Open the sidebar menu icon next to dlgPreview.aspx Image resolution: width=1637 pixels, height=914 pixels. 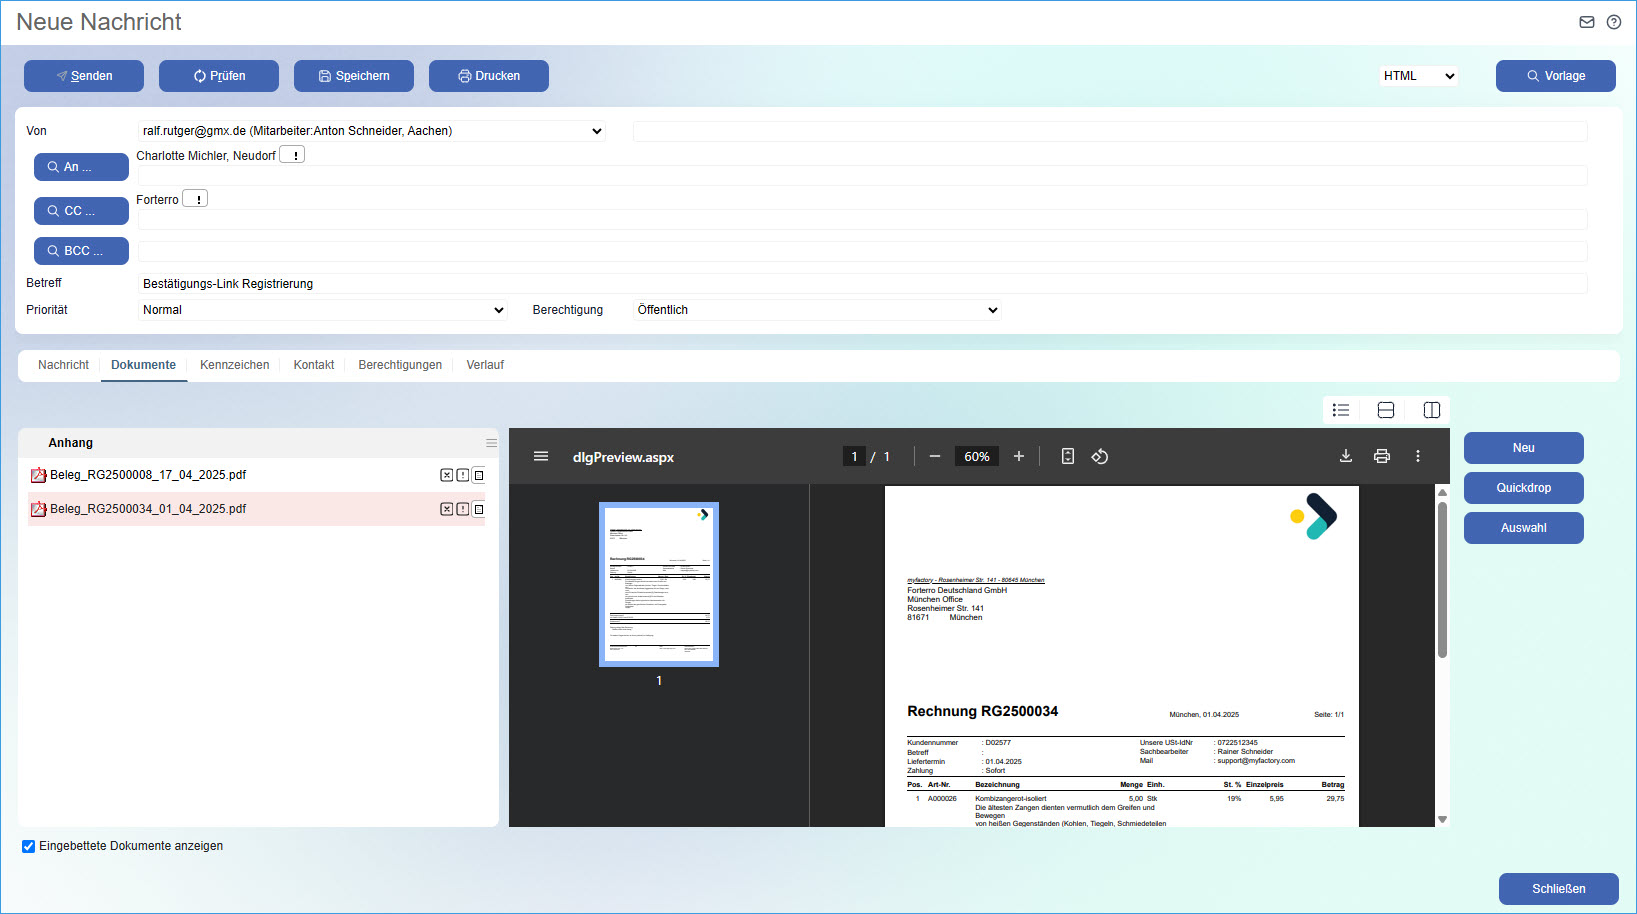pos(541,455)
